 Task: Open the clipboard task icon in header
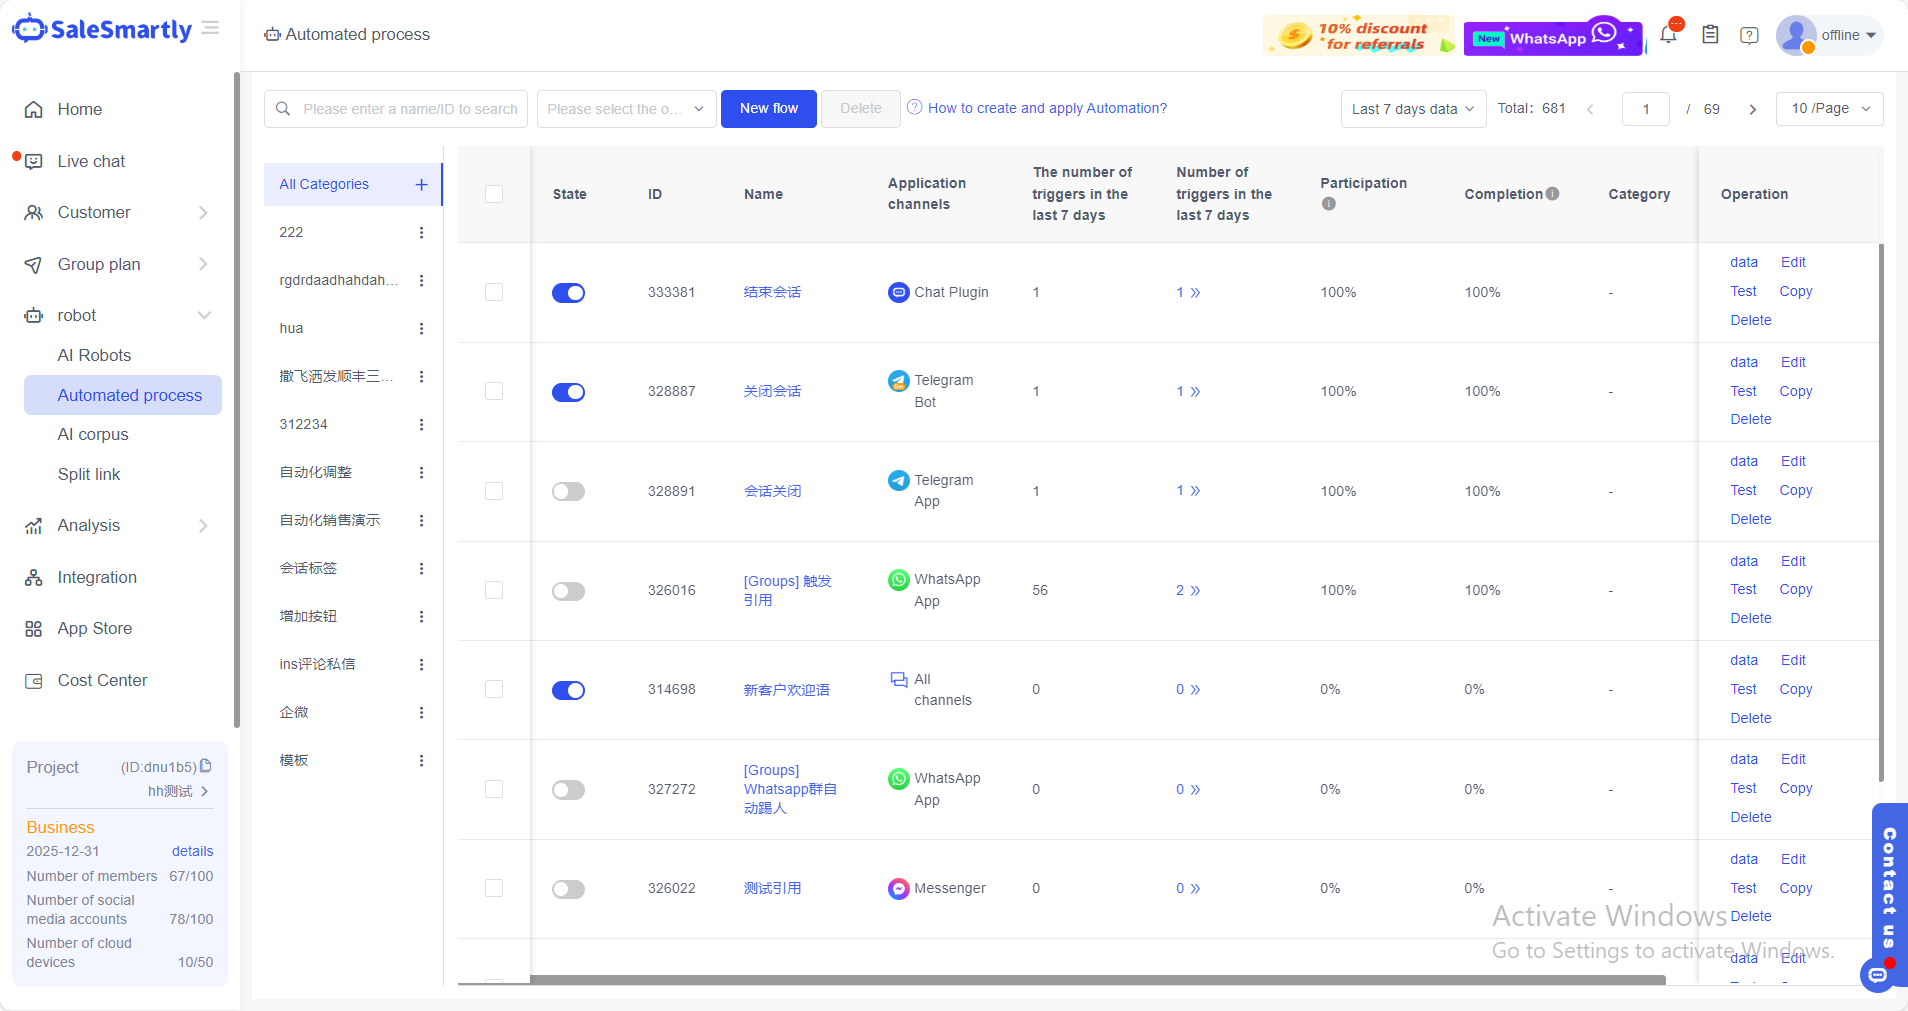[1710, 35]
